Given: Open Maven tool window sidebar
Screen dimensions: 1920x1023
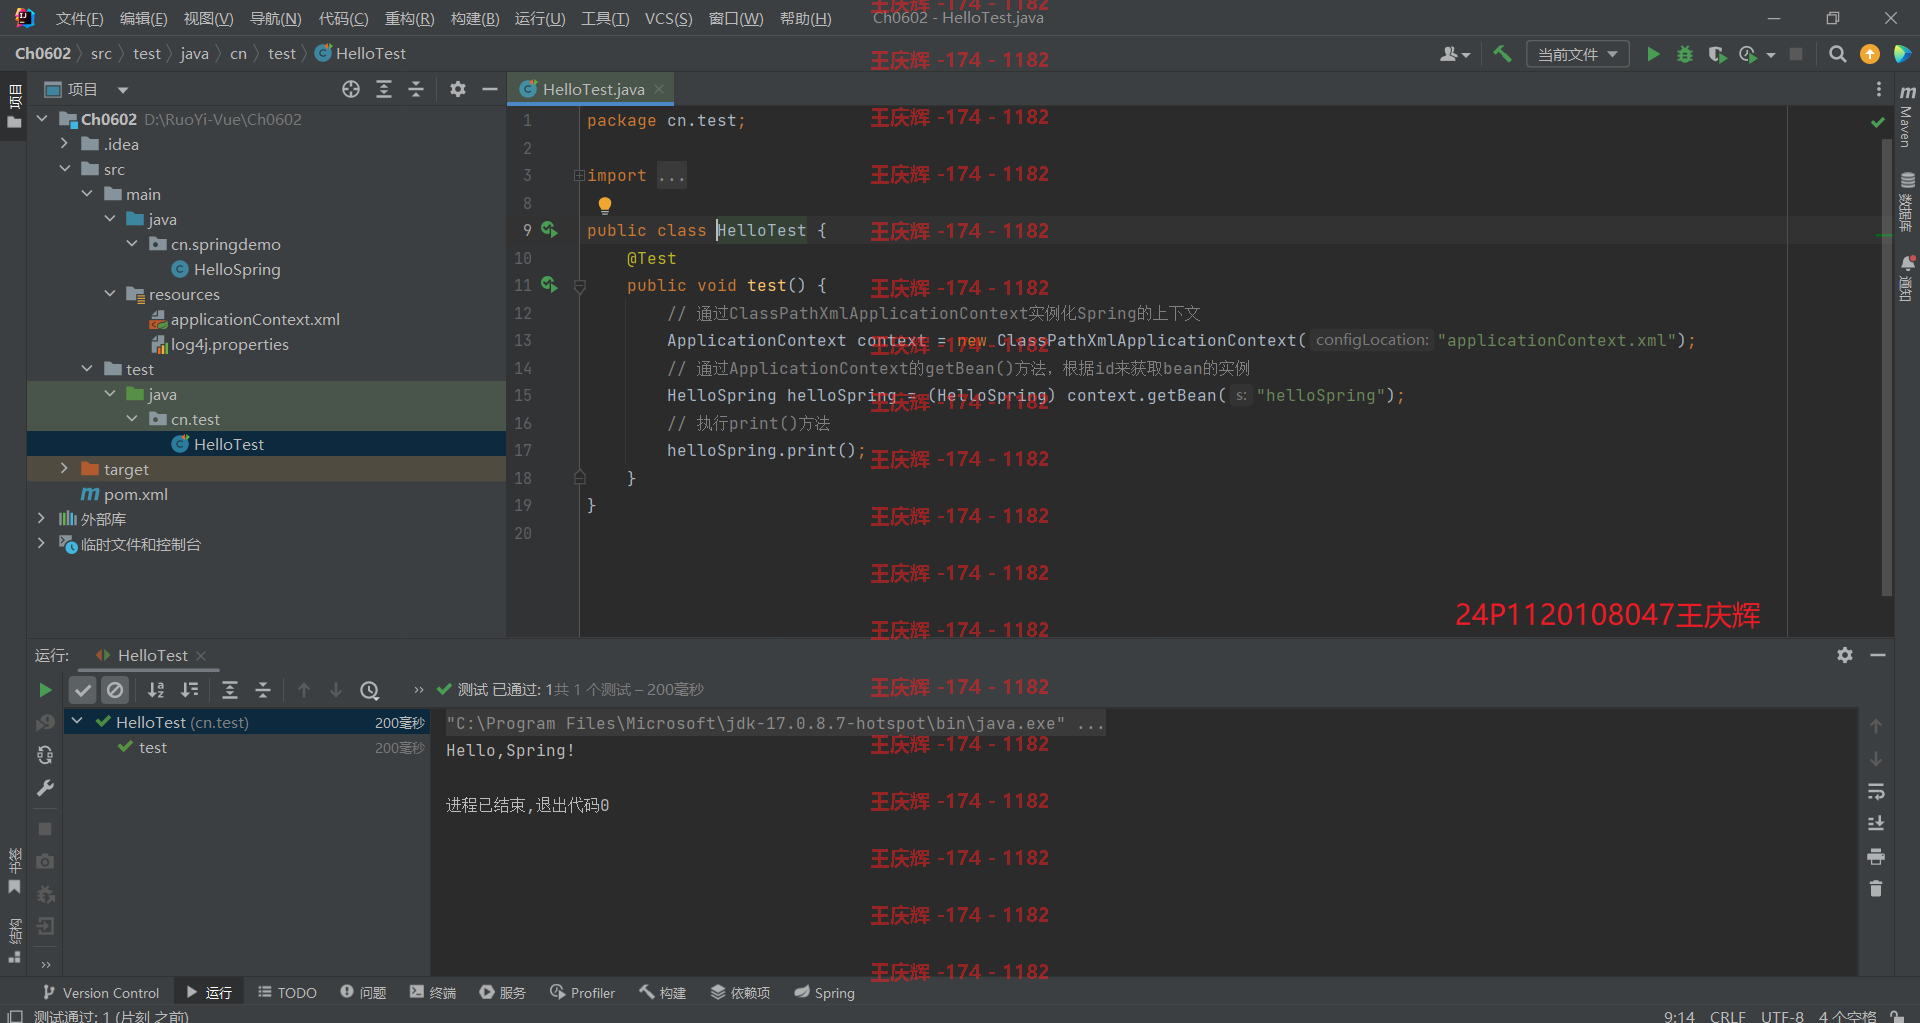Looking at the screenshot, I should tap(1906, 115).
